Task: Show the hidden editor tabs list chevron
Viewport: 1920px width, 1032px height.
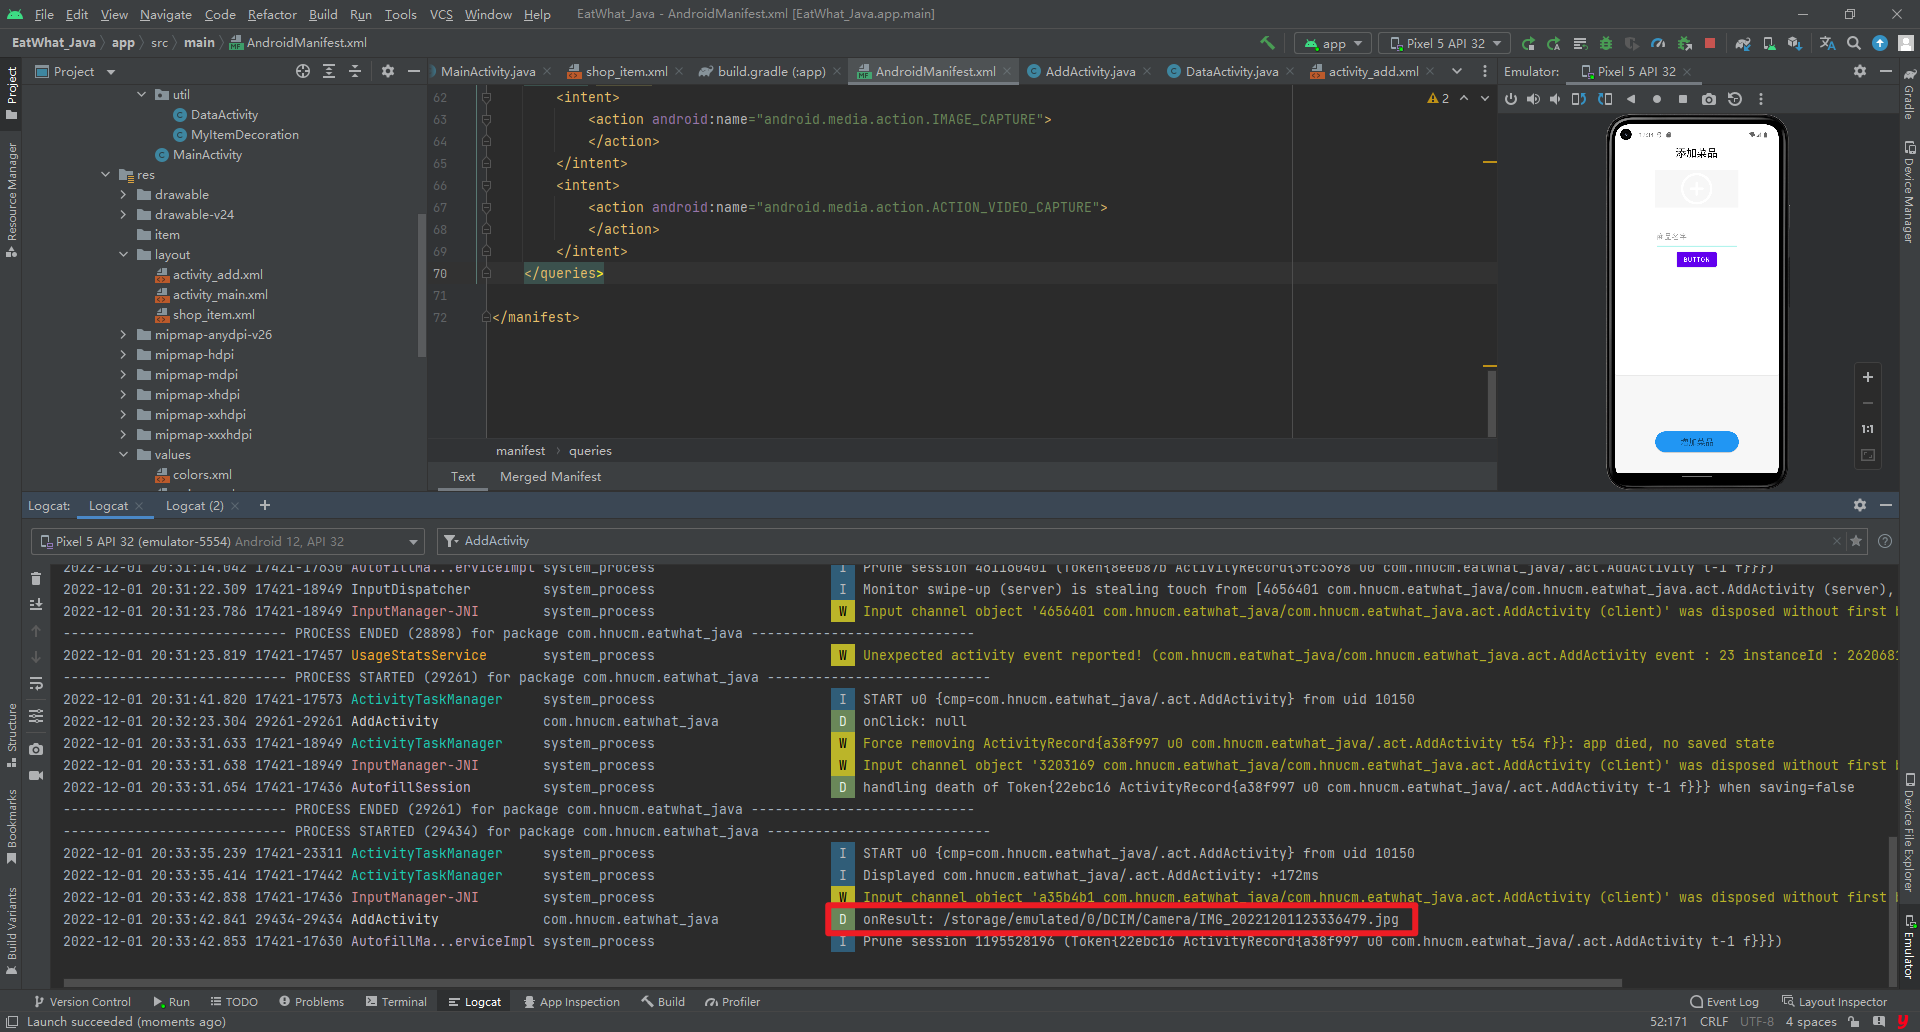Action: point(1457,71)
